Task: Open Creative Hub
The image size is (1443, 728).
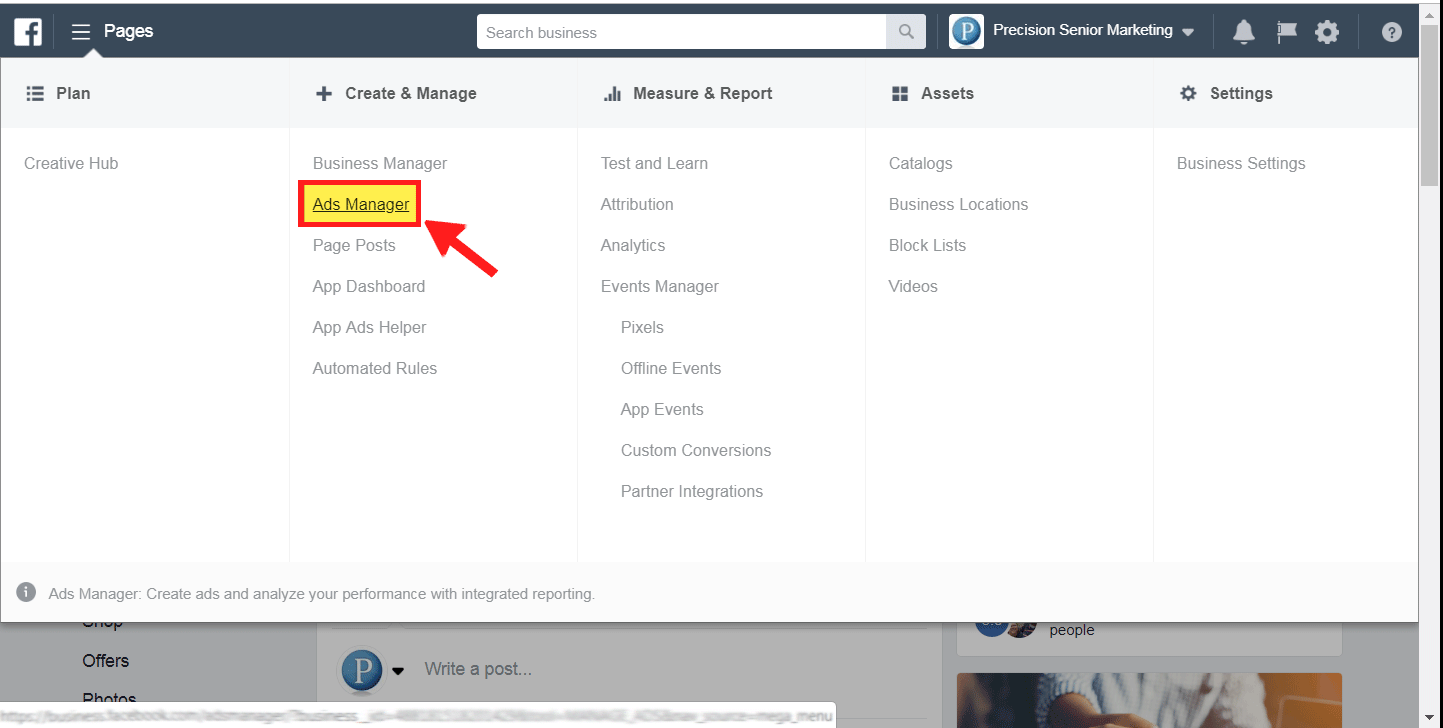Action: coord(71,163)
